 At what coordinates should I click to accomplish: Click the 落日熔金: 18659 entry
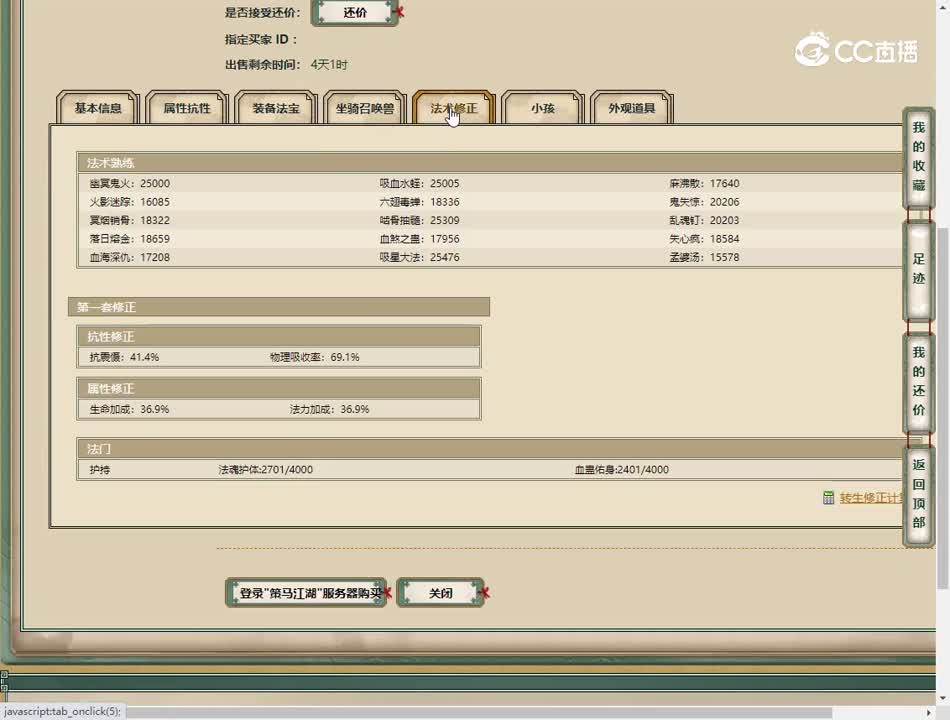130,239
